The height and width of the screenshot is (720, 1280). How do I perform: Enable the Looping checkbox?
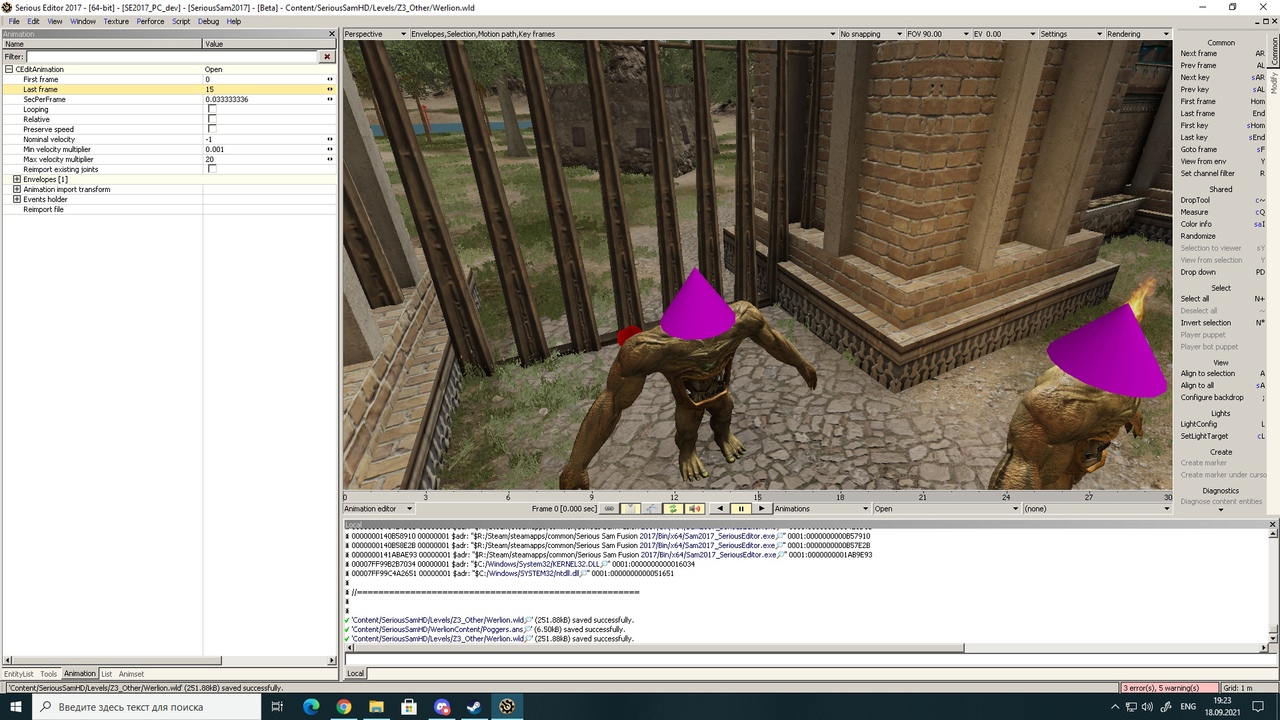click(x=212, y=109)
